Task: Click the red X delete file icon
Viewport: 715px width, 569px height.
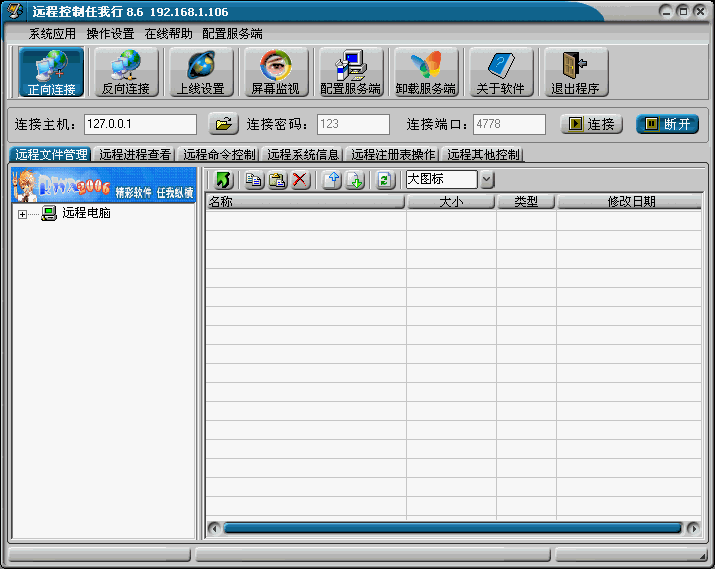Action: pyautogui.click(x=300, y=180)
